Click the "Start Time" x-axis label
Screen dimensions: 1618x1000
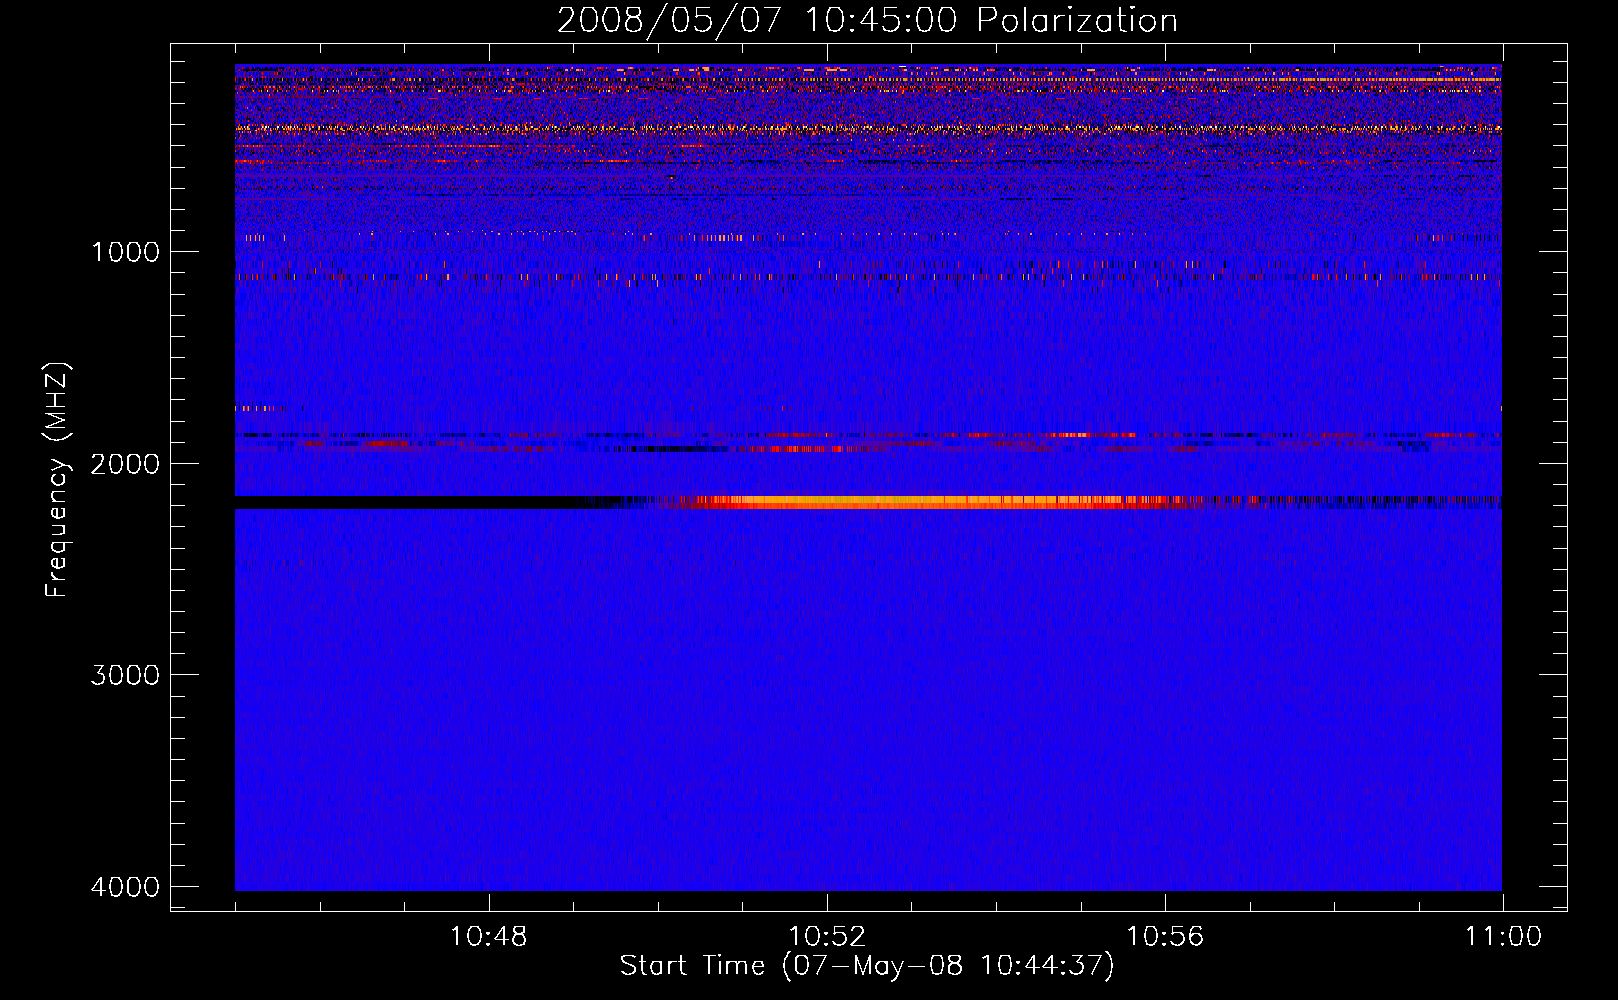coord(866,966)
